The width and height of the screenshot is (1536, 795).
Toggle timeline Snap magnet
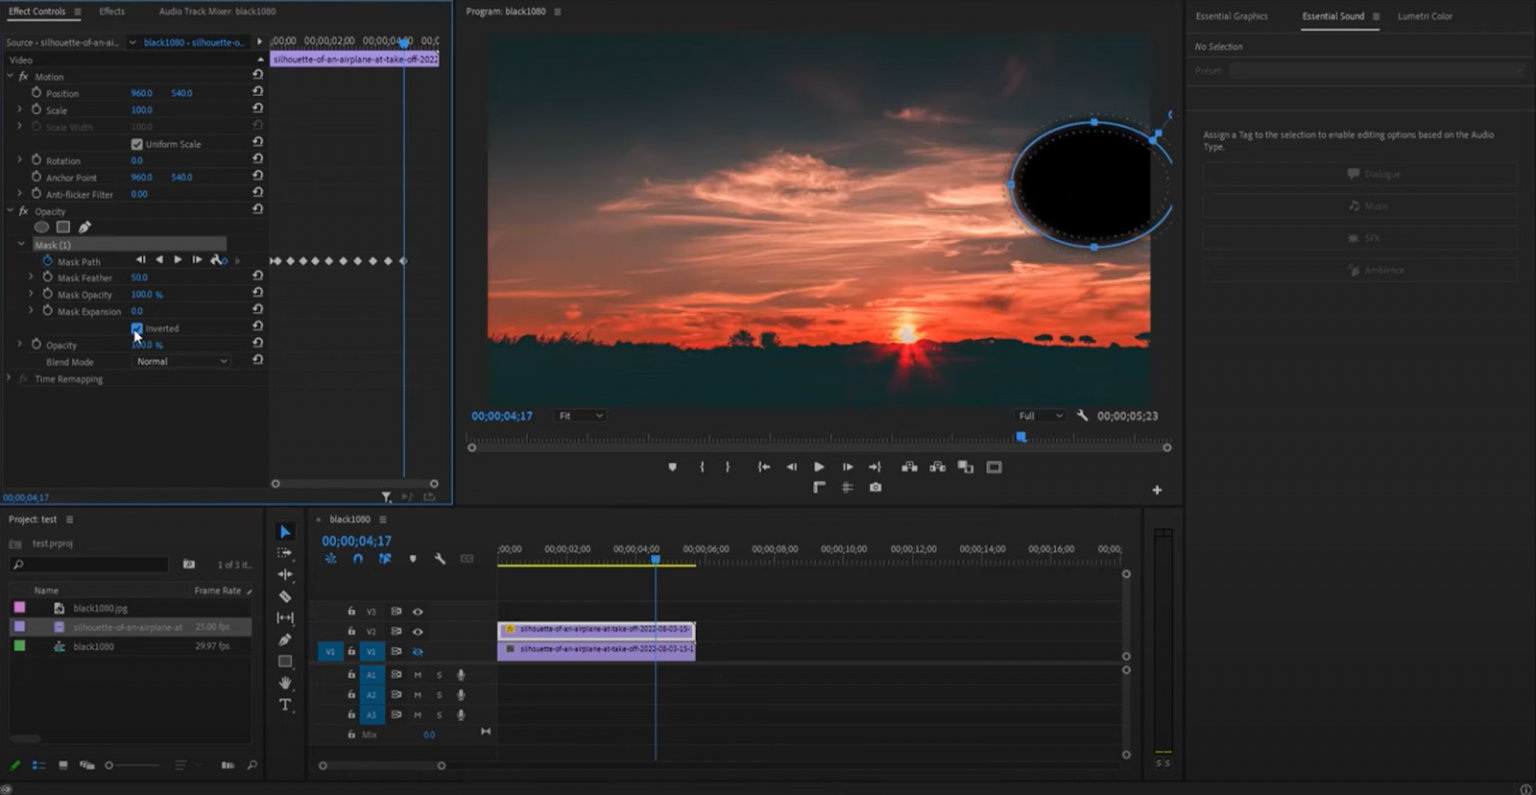(x=357, y=559)
